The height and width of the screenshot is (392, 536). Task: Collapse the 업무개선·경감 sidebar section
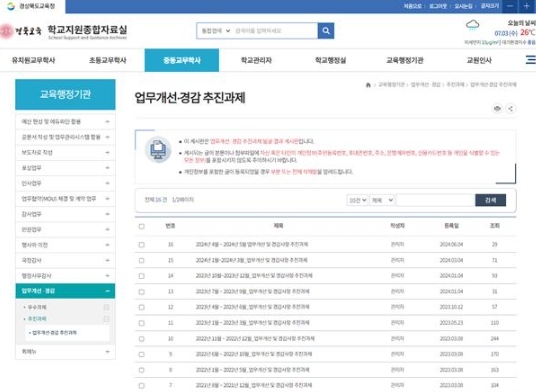click(65, 291)
